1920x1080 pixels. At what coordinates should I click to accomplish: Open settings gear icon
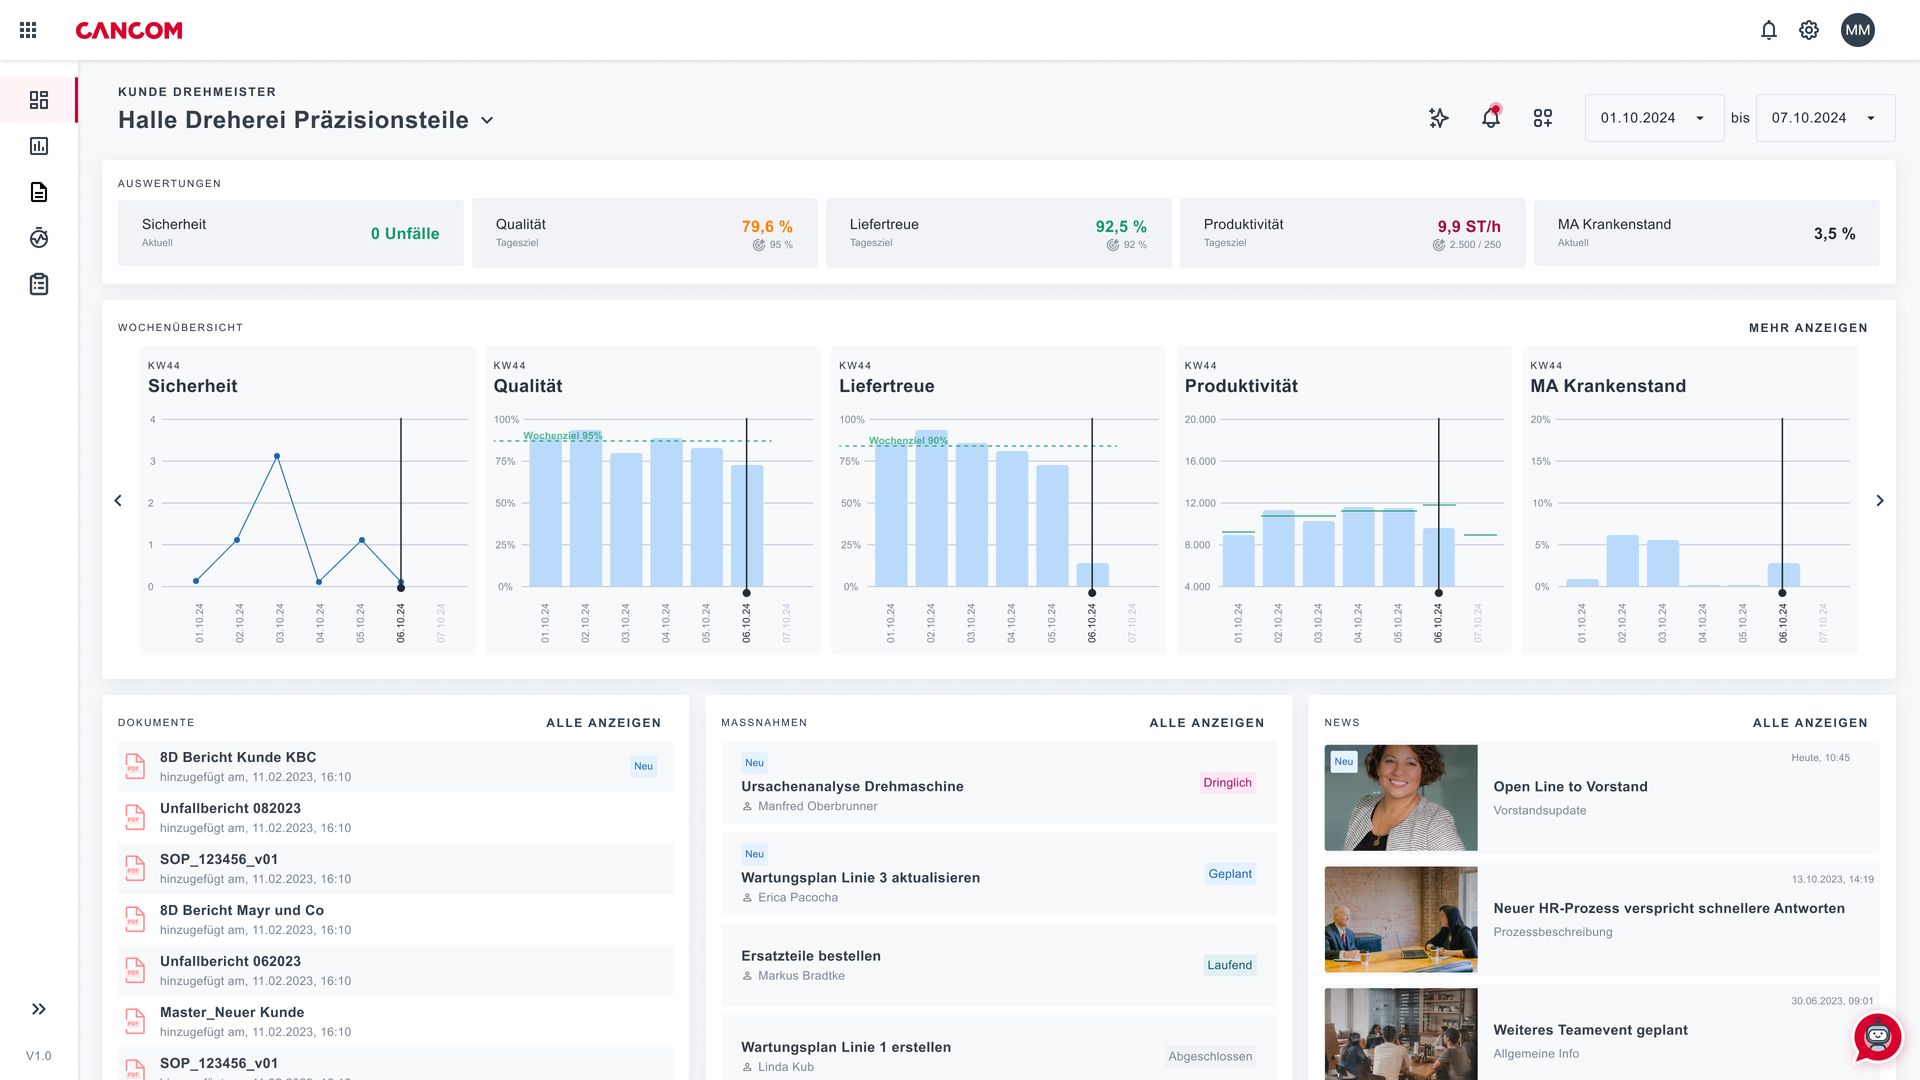pos(1808,30)
